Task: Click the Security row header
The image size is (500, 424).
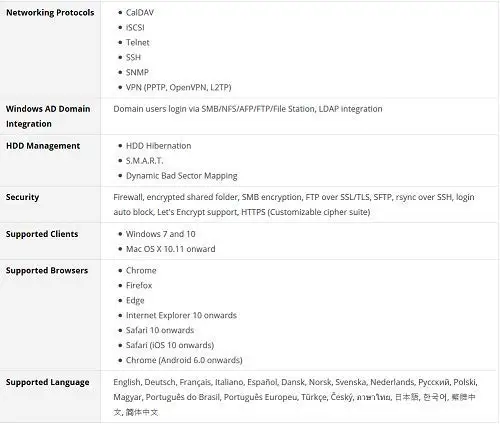Action: 22,197
